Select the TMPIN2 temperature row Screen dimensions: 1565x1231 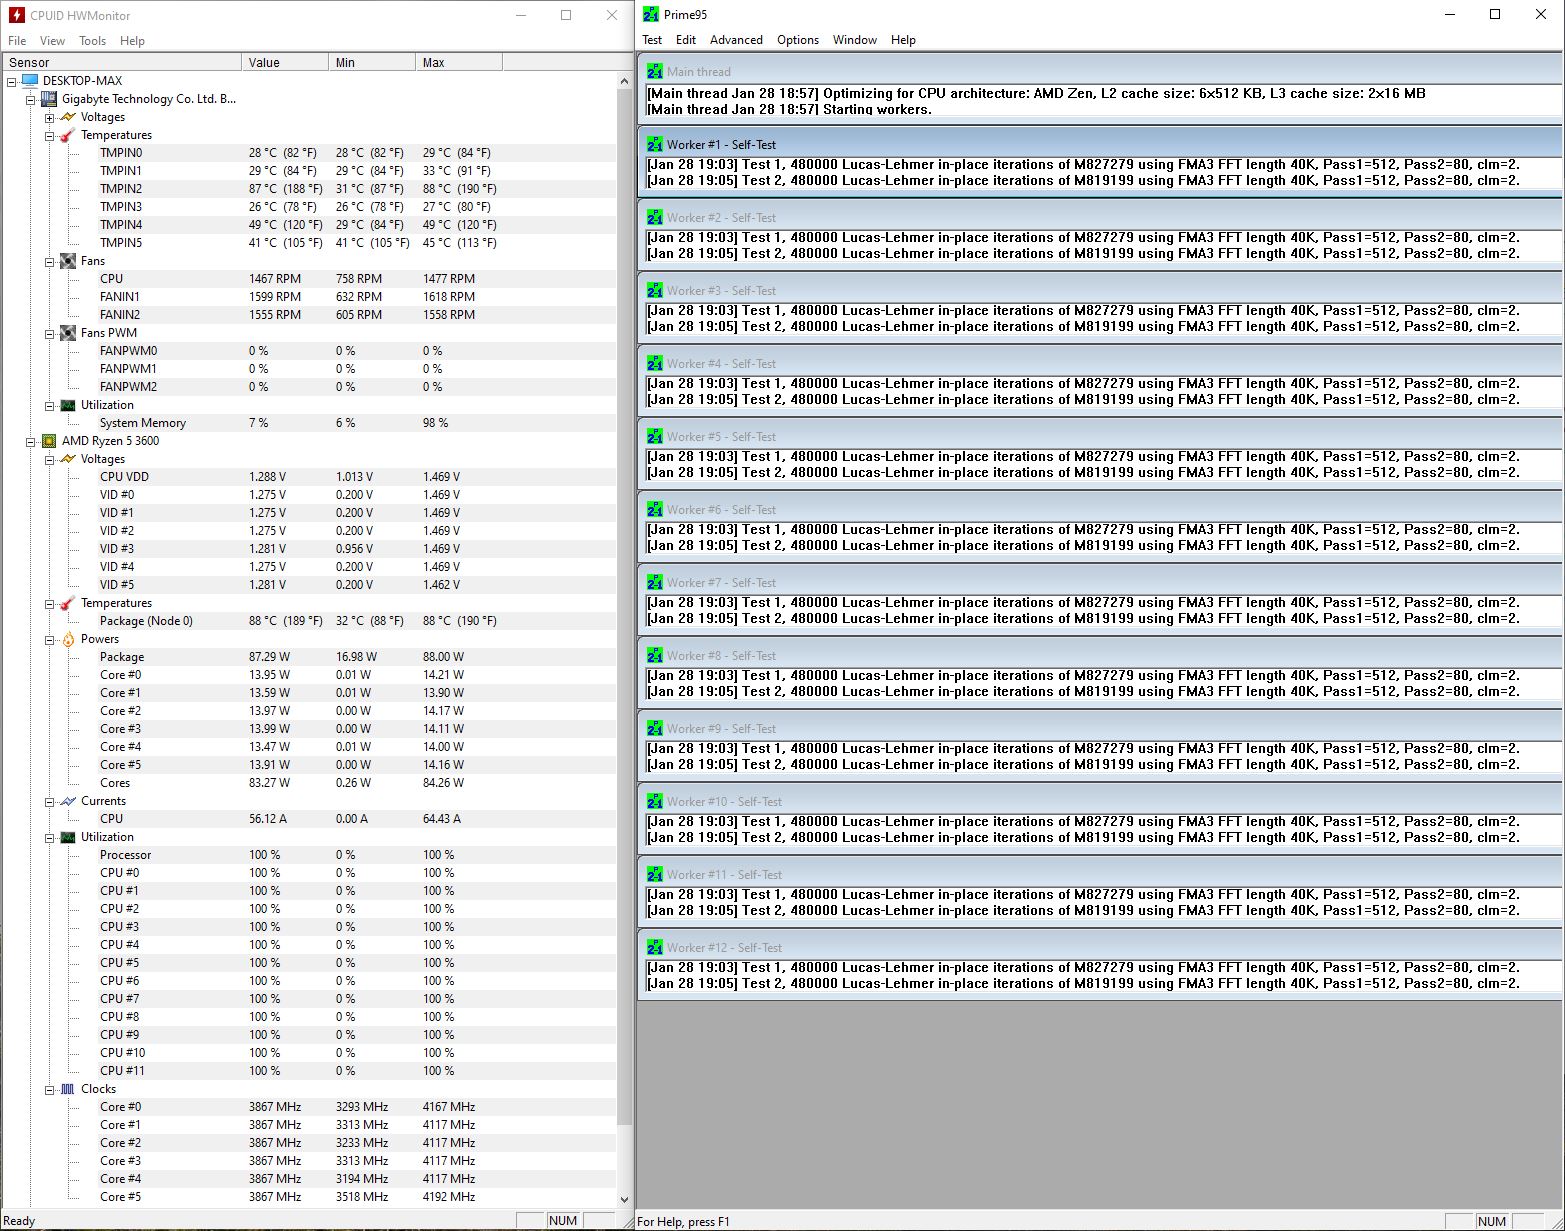coord(308,189)
